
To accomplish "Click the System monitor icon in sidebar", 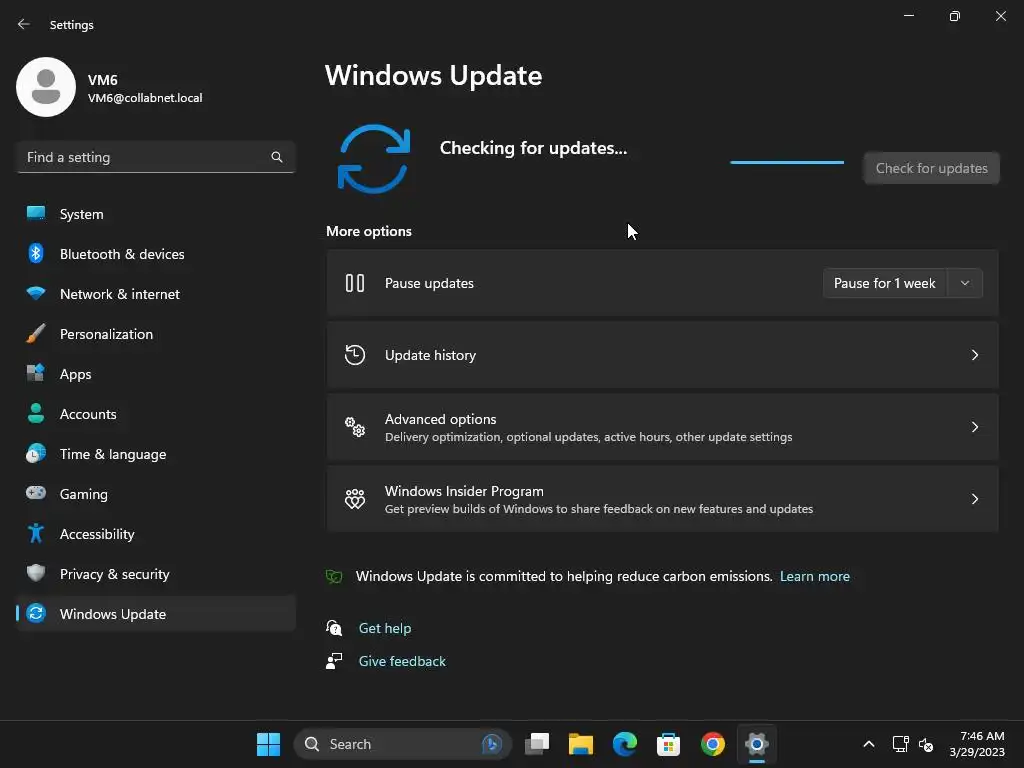I will (36, 213).
